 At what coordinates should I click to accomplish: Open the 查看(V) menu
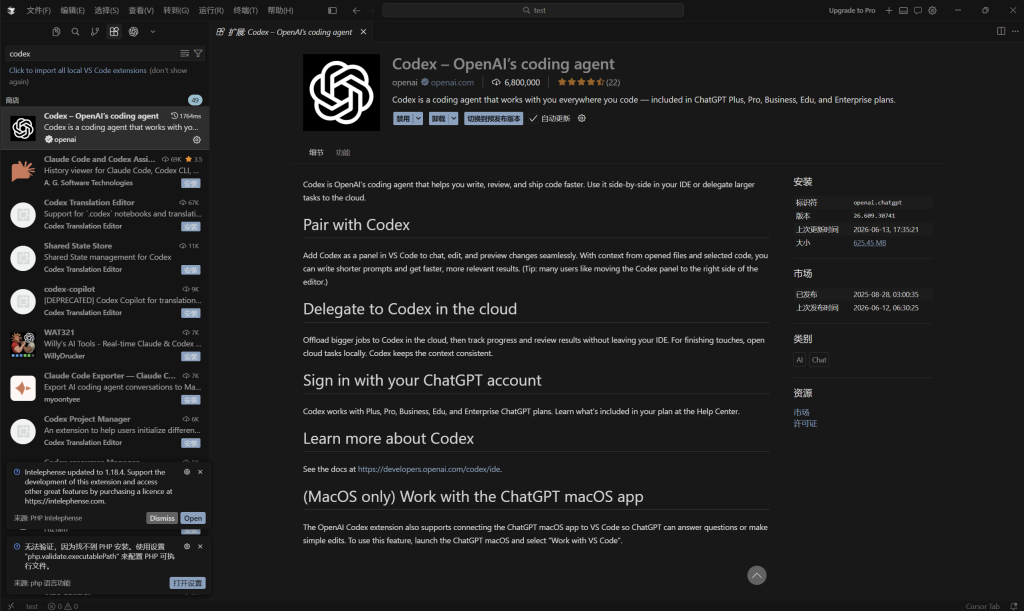(141, 10)
